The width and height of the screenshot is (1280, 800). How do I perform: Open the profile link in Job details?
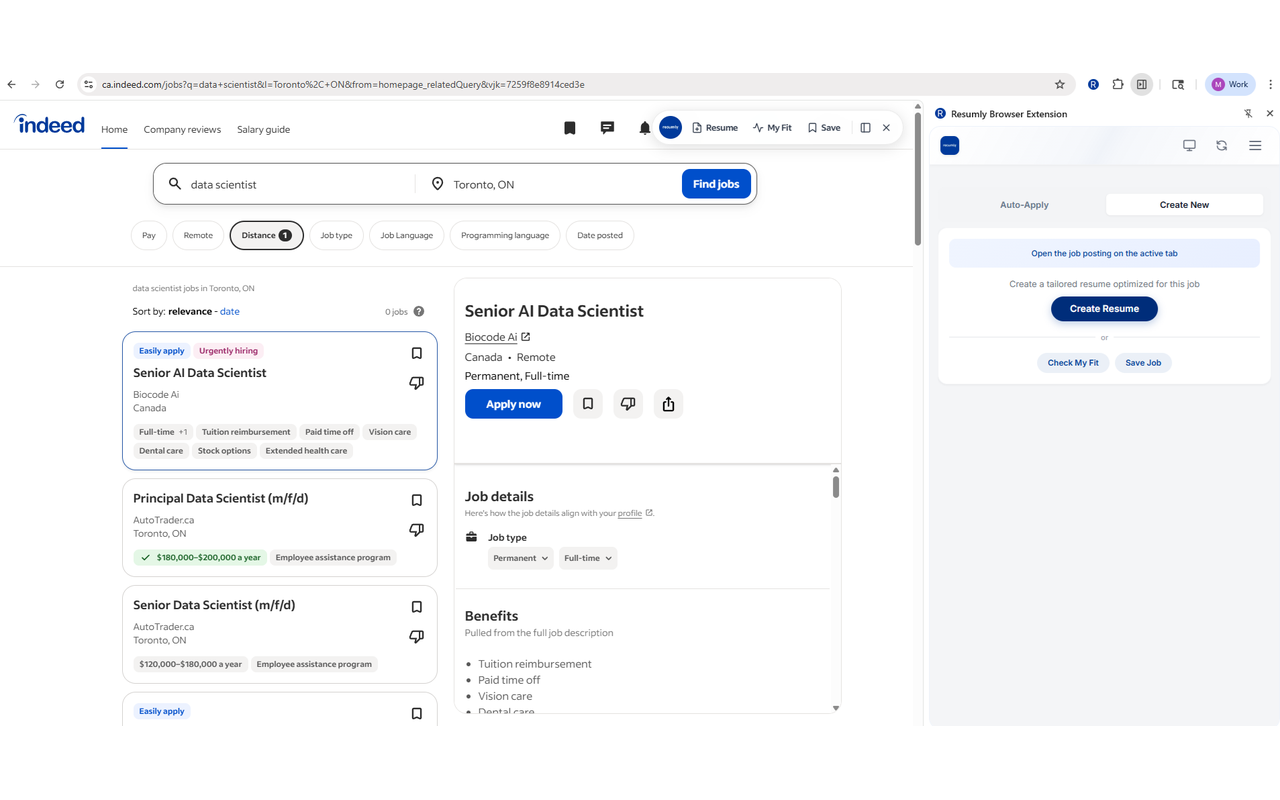630,513
